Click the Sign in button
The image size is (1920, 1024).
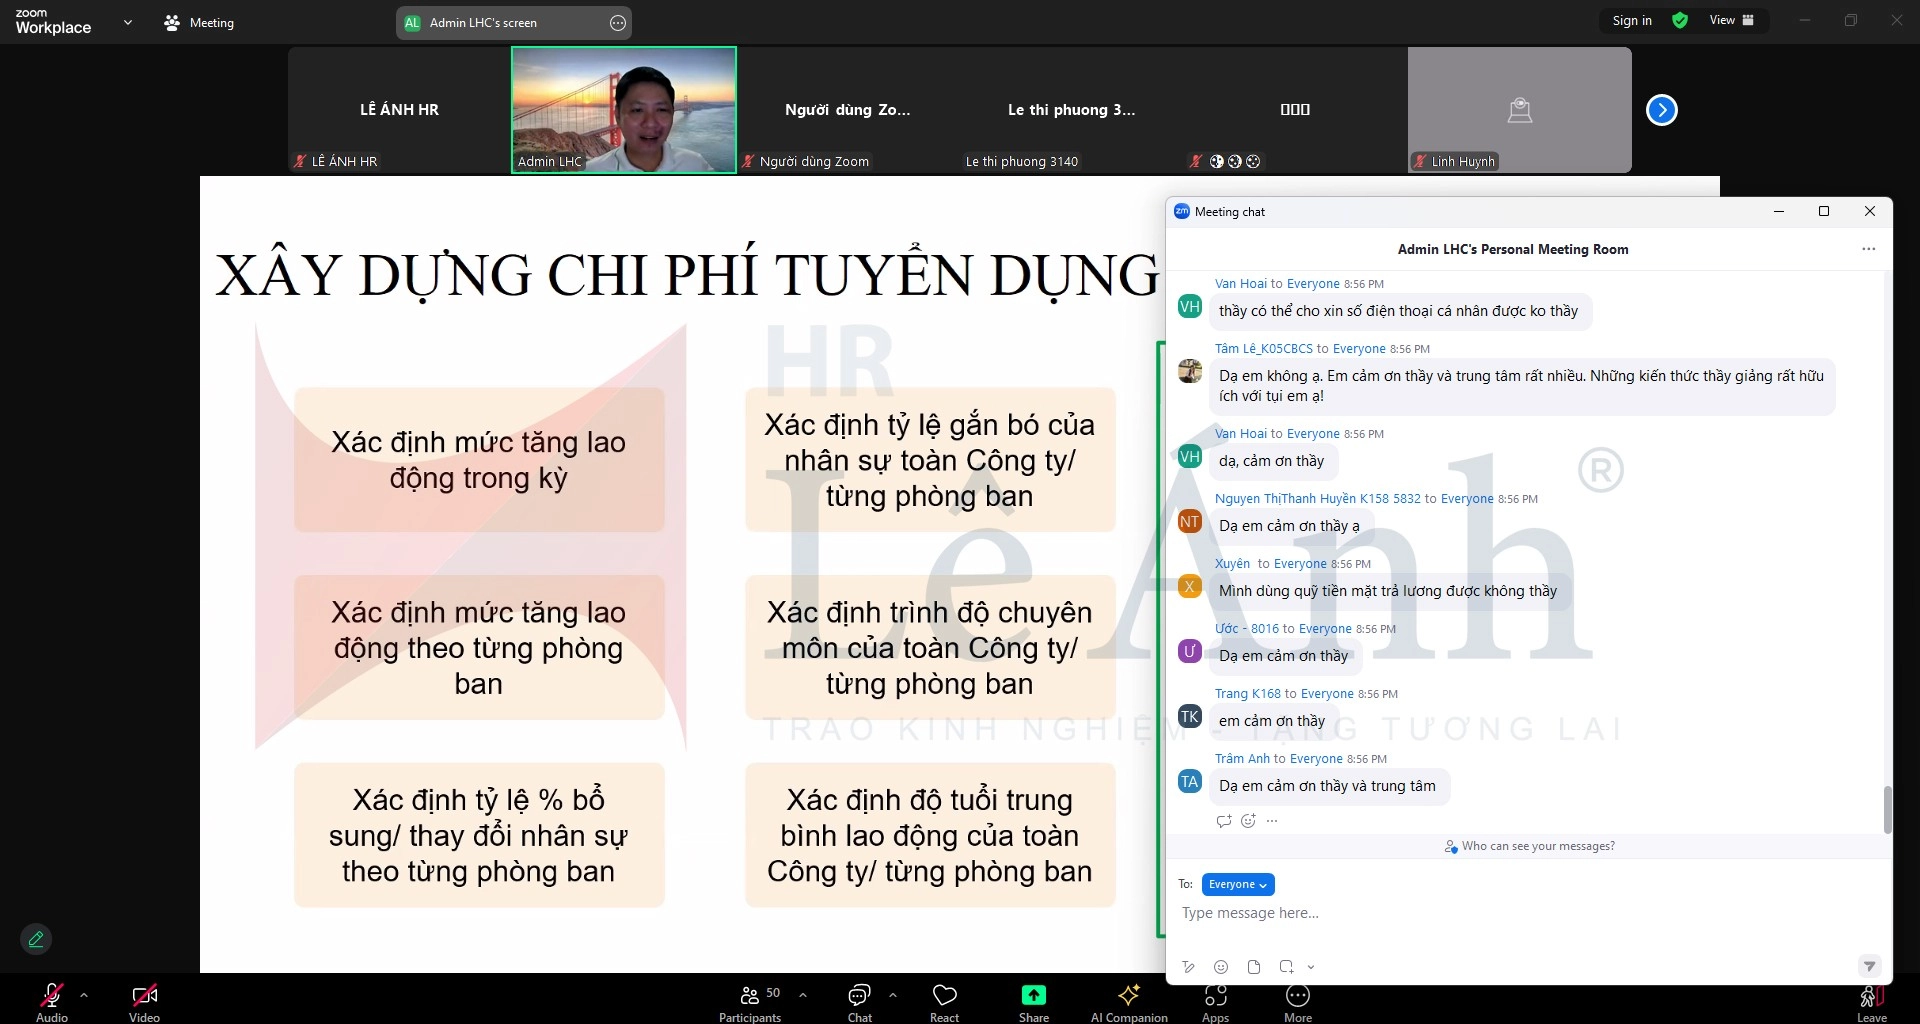(x=1632, y=20)
